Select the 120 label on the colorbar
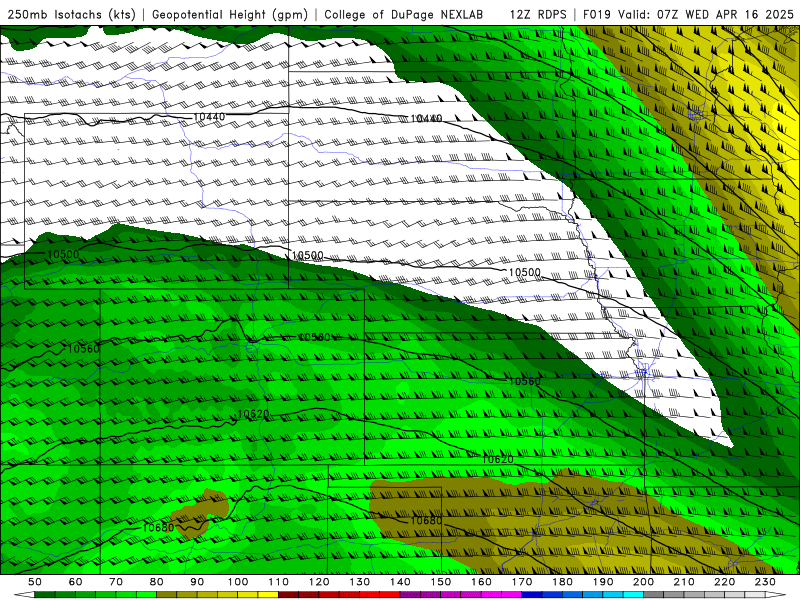Viewport: 800px width, 600px height. (x=319, y=582)
